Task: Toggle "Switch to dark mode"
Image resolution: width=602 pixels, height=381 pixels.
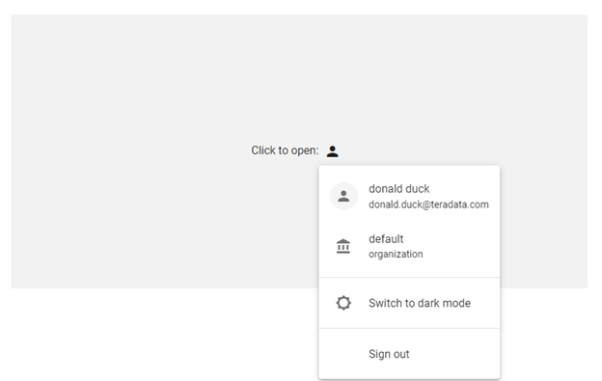Action: [x=409, y=303]
